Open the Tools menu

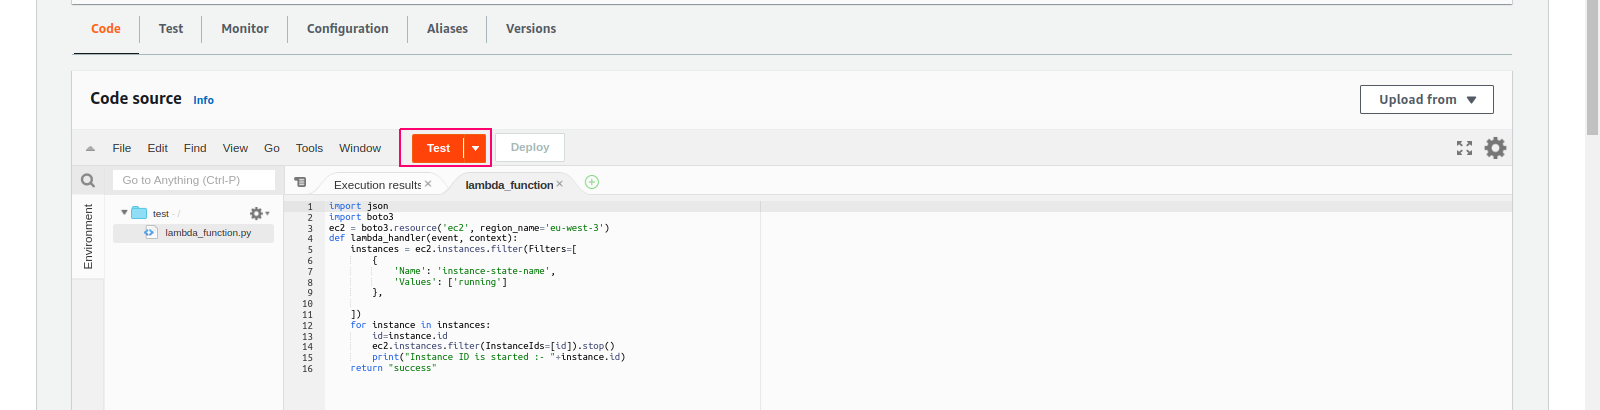309,148
